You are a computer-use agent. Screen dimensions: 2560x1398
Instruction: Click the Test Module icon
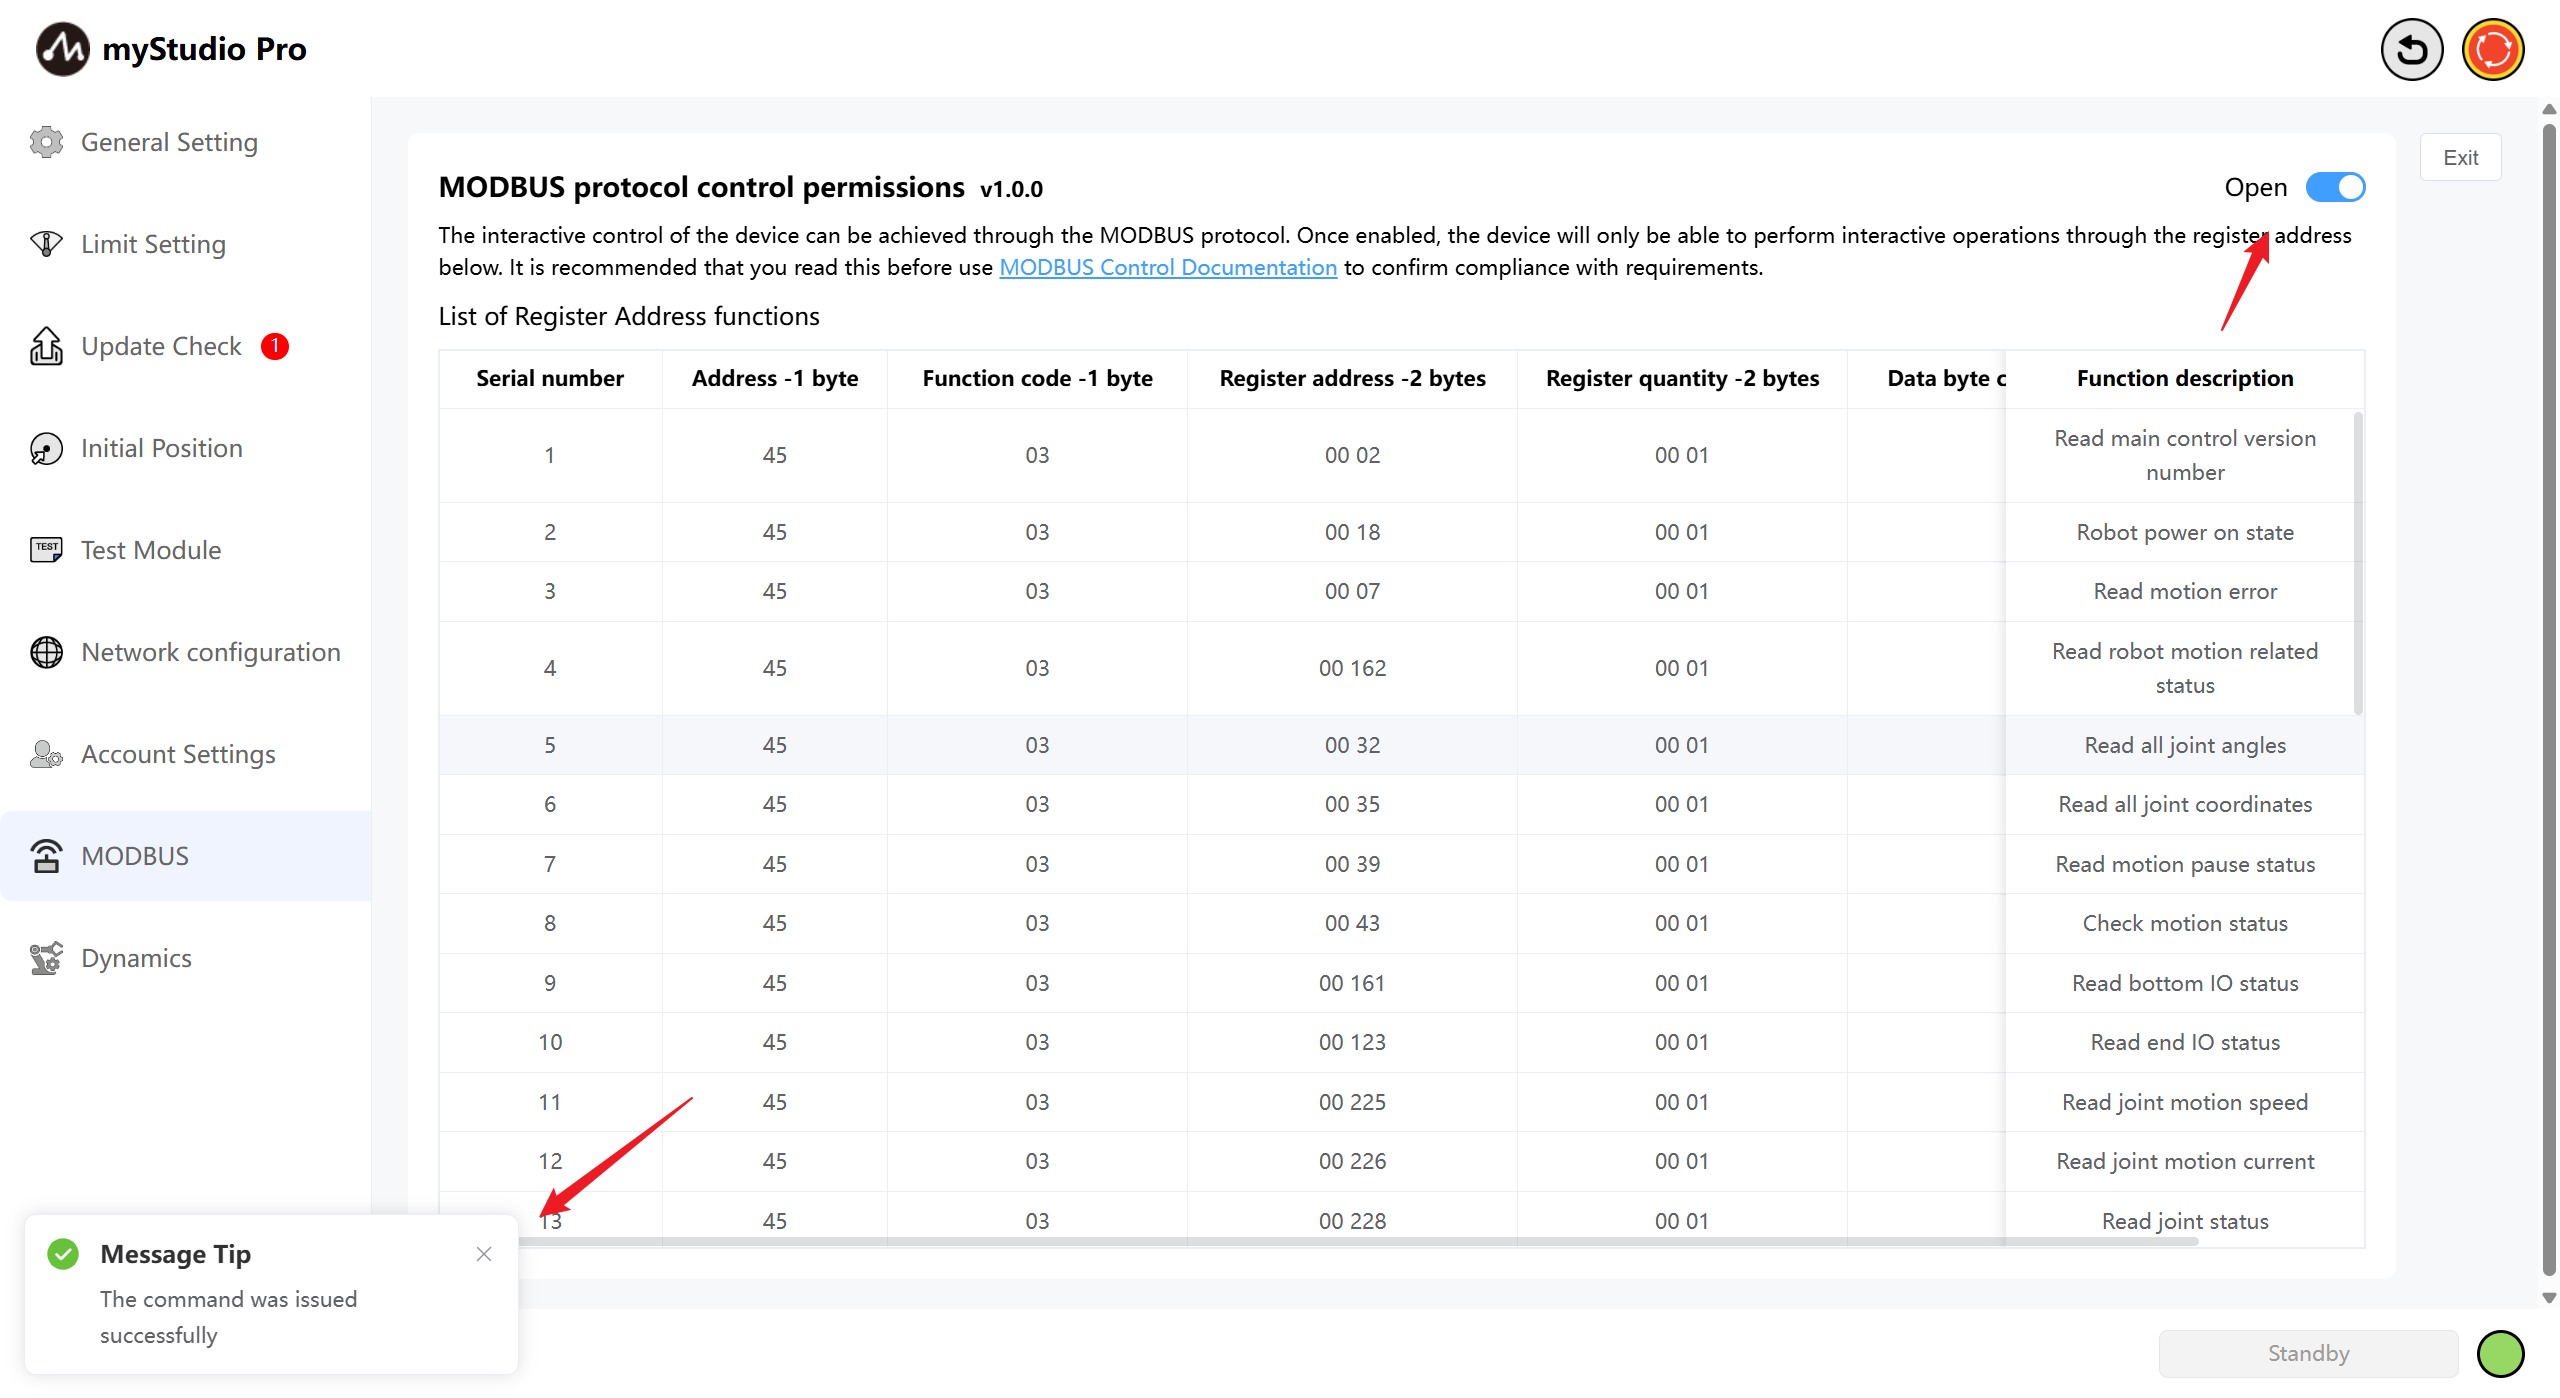(46, 550)
